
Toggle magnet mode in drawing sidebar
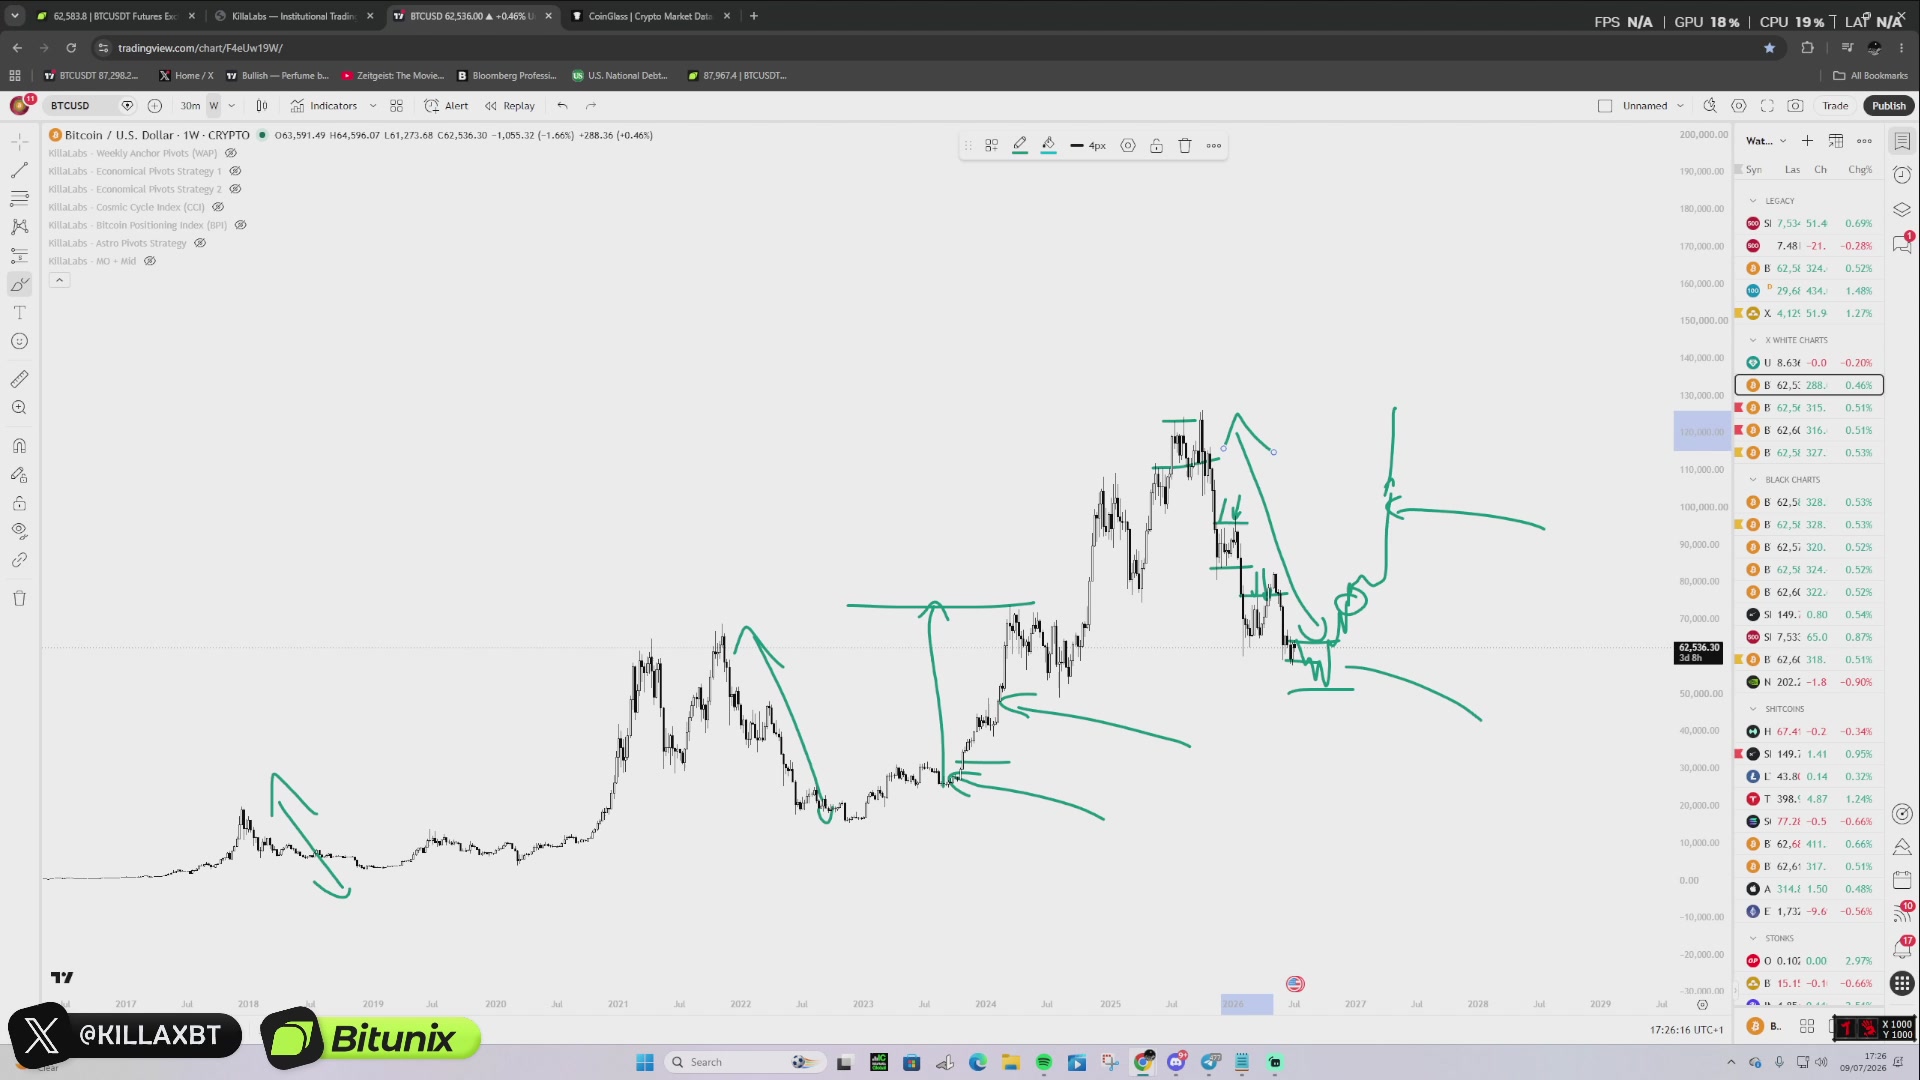point(19,446)
